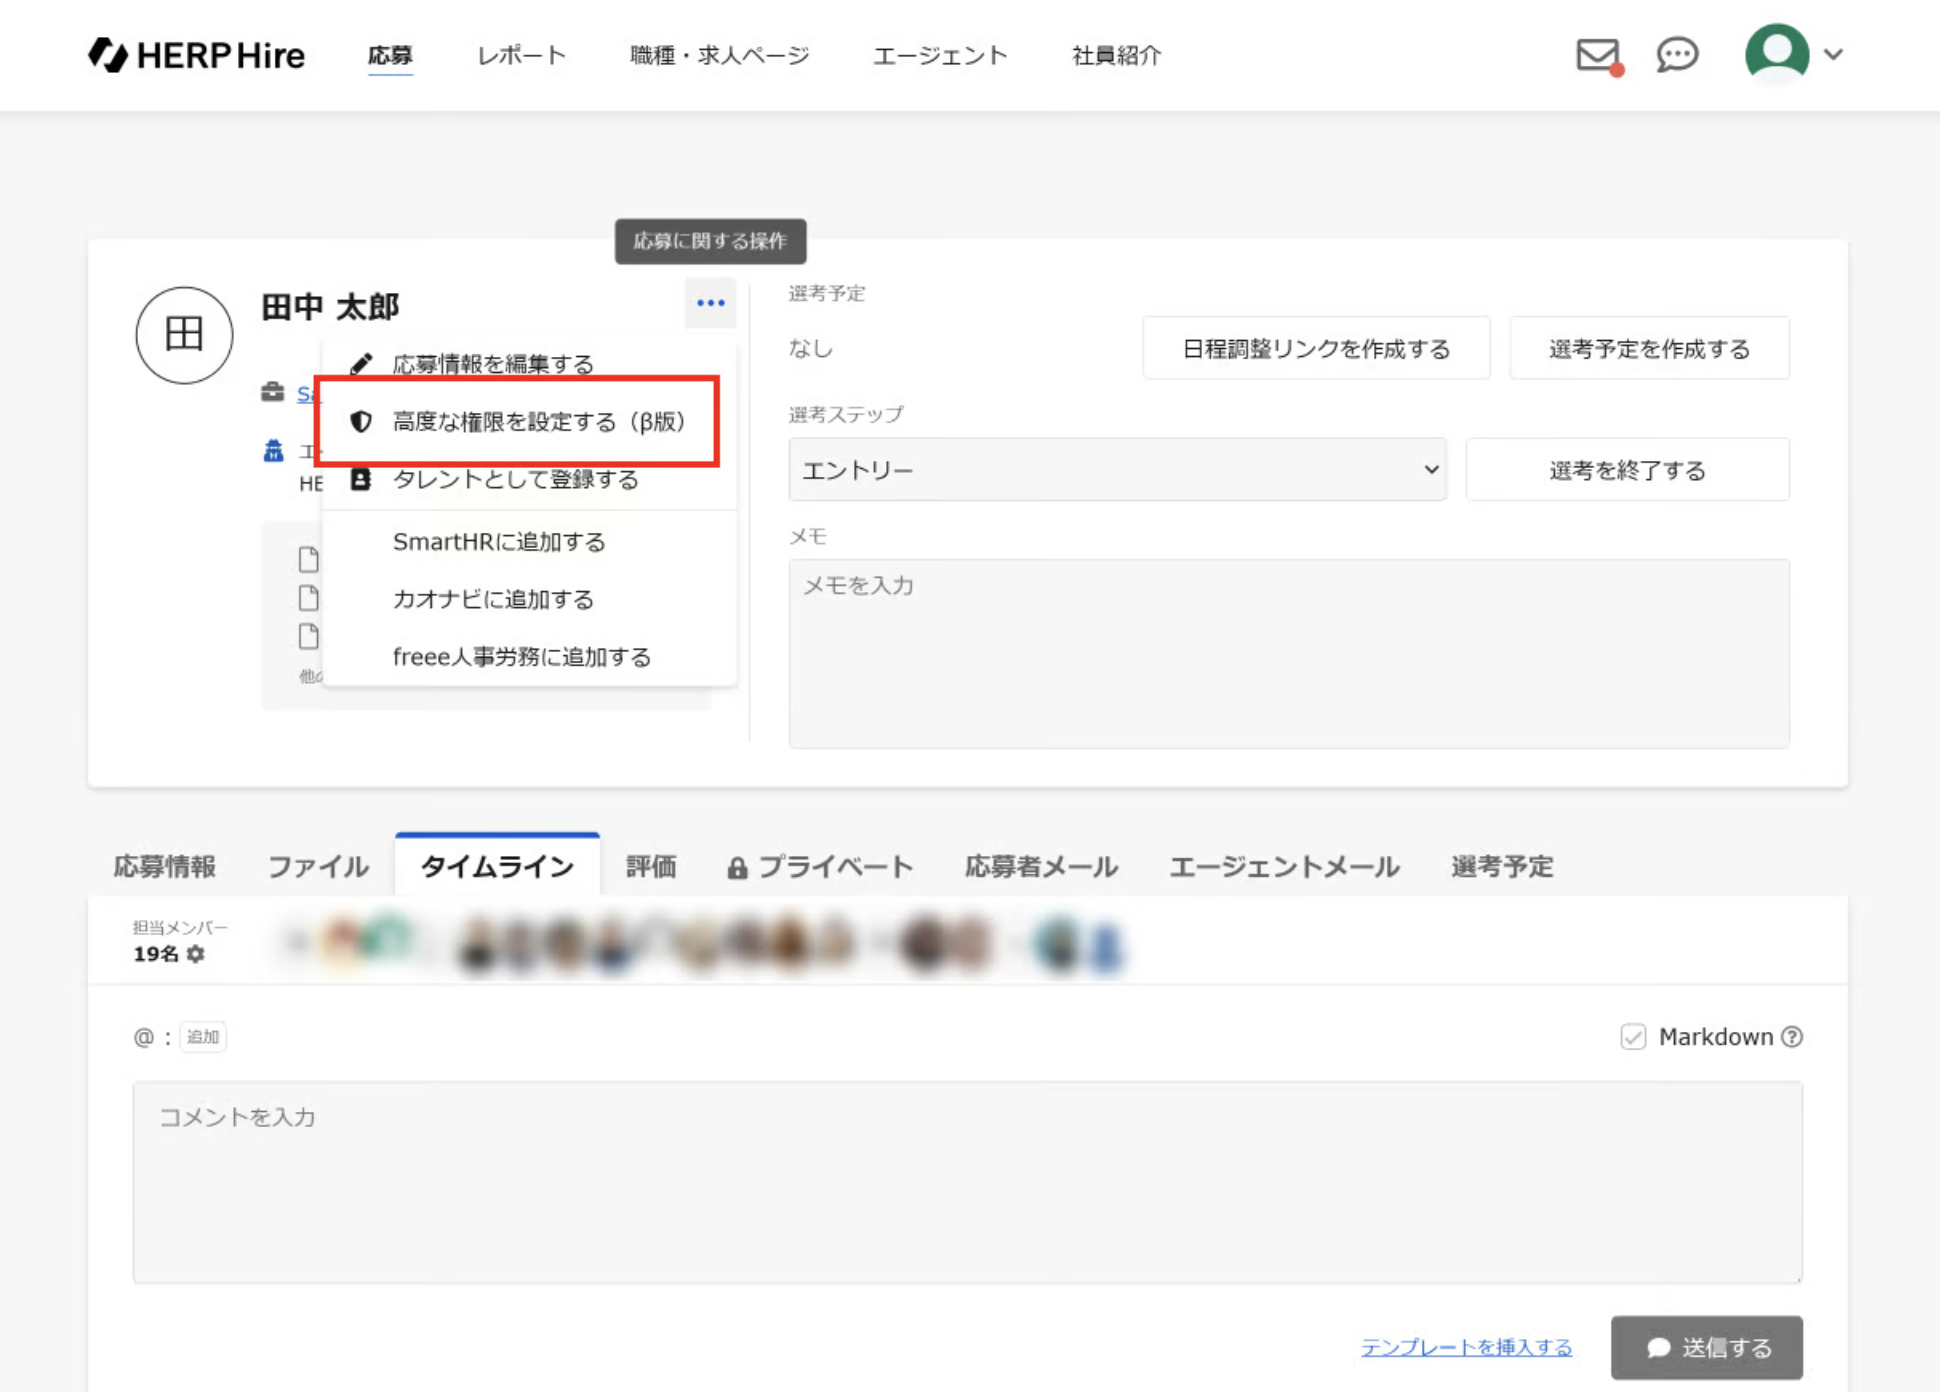Viewport: 1940px width, 1392px height.
Task: Click the テンプレートを挿入する link
Action: point(1466,1347)
